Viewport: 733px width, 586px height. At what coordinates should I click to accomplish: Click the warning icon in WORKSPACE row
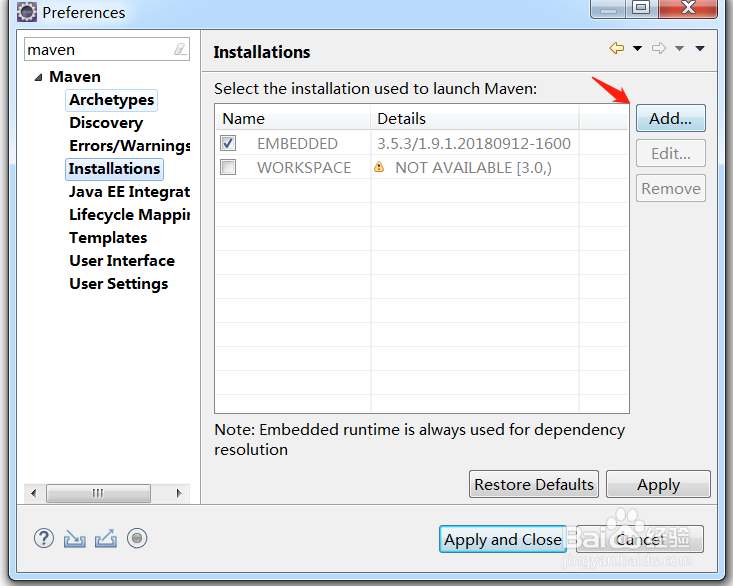click(379, 167)
